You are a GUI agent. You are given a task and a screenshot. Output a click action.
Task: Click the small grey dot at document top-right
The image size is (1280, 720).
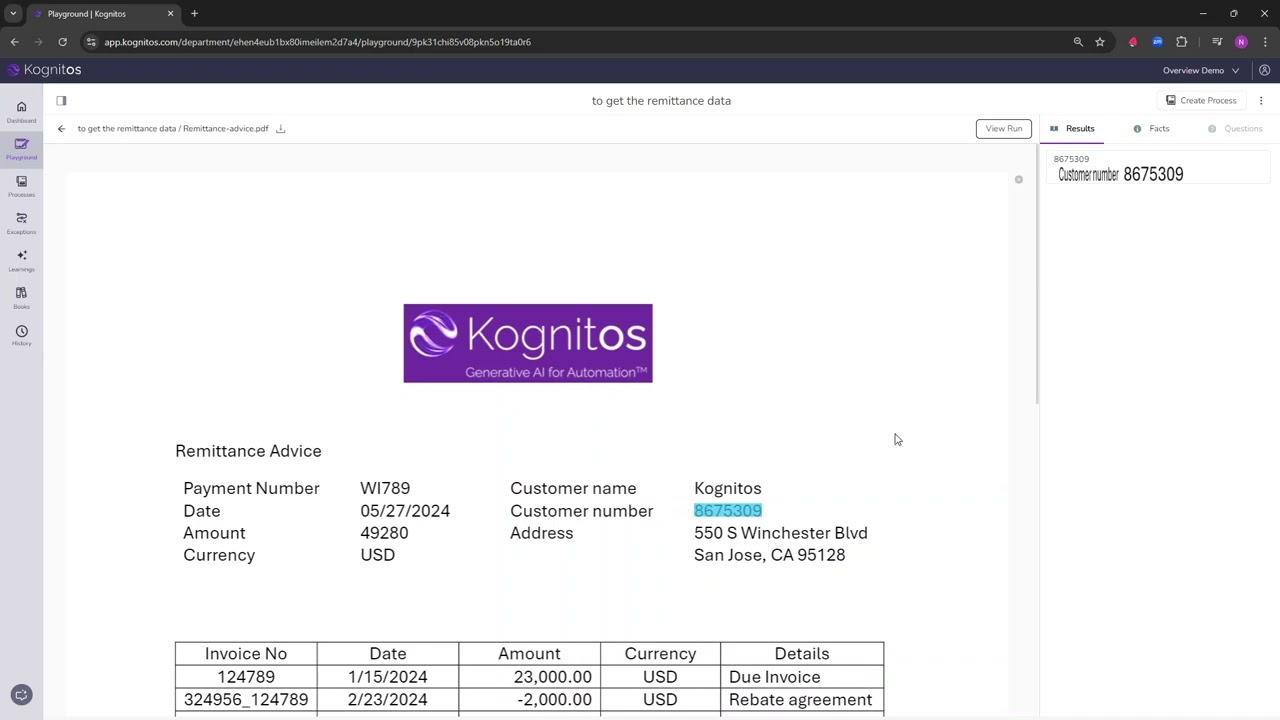[1018, 179]
